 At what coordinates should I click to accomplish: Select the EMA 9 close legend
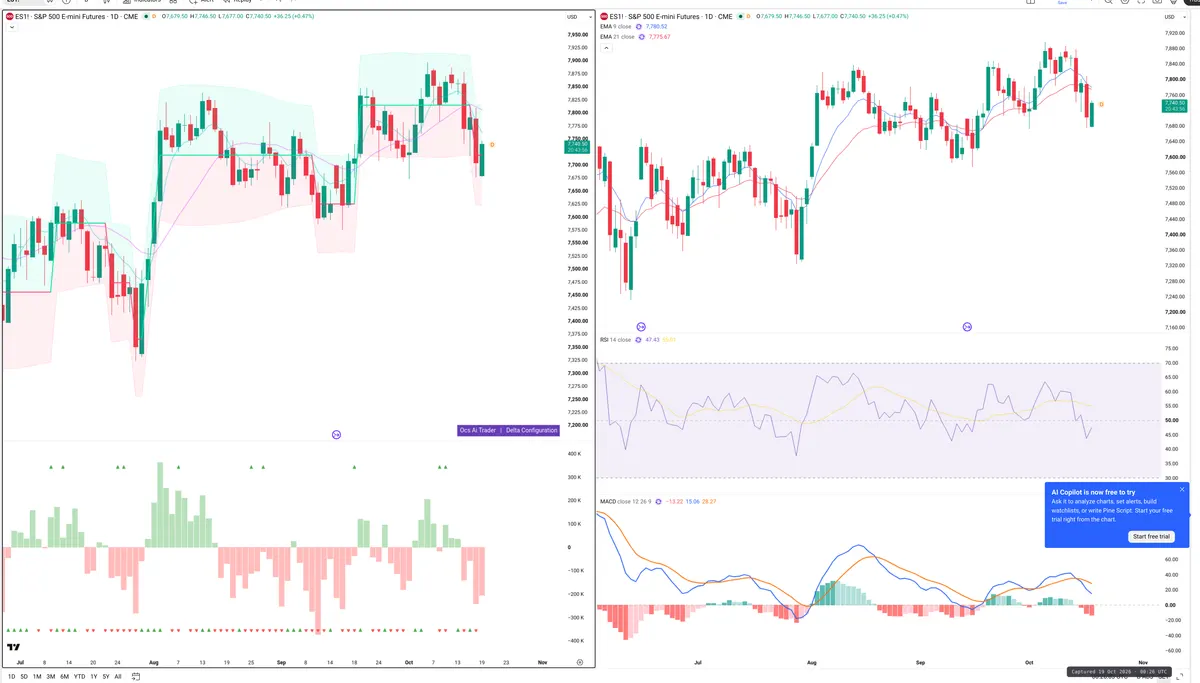(616, 27)
